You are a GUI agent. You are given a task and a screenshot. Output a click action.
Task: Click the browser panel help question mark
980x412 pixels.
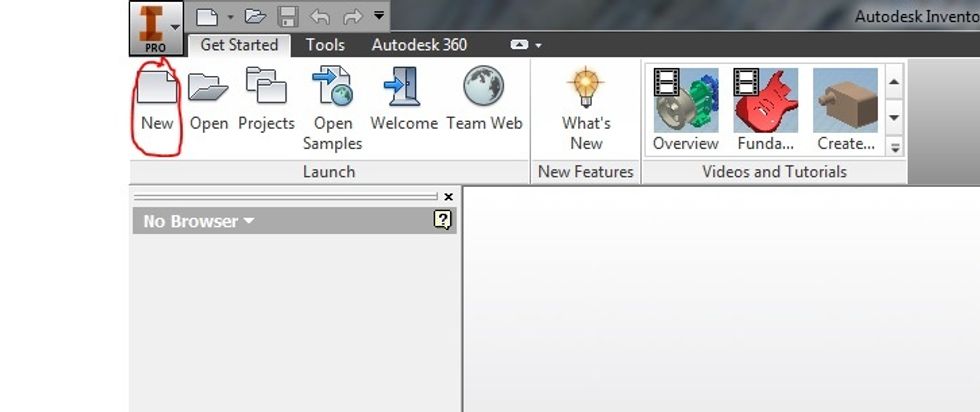coord(443,220)
